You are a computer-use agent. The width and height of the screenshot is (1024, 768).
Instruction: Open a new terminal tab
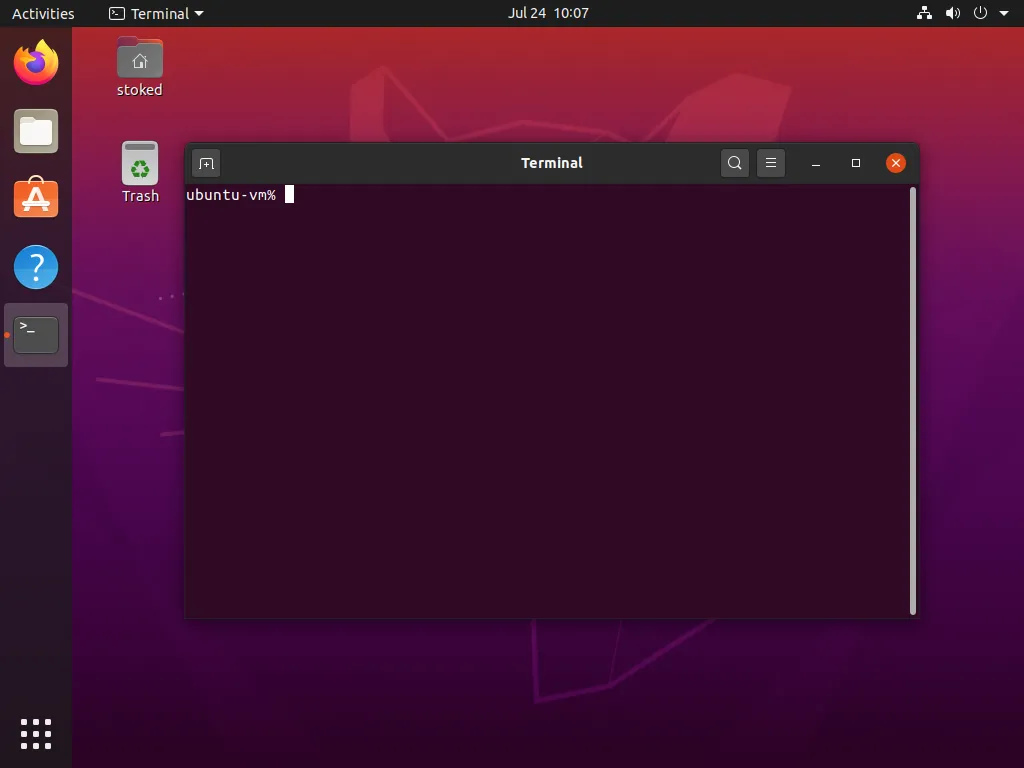pyautogui.click(x=206, y=163)
